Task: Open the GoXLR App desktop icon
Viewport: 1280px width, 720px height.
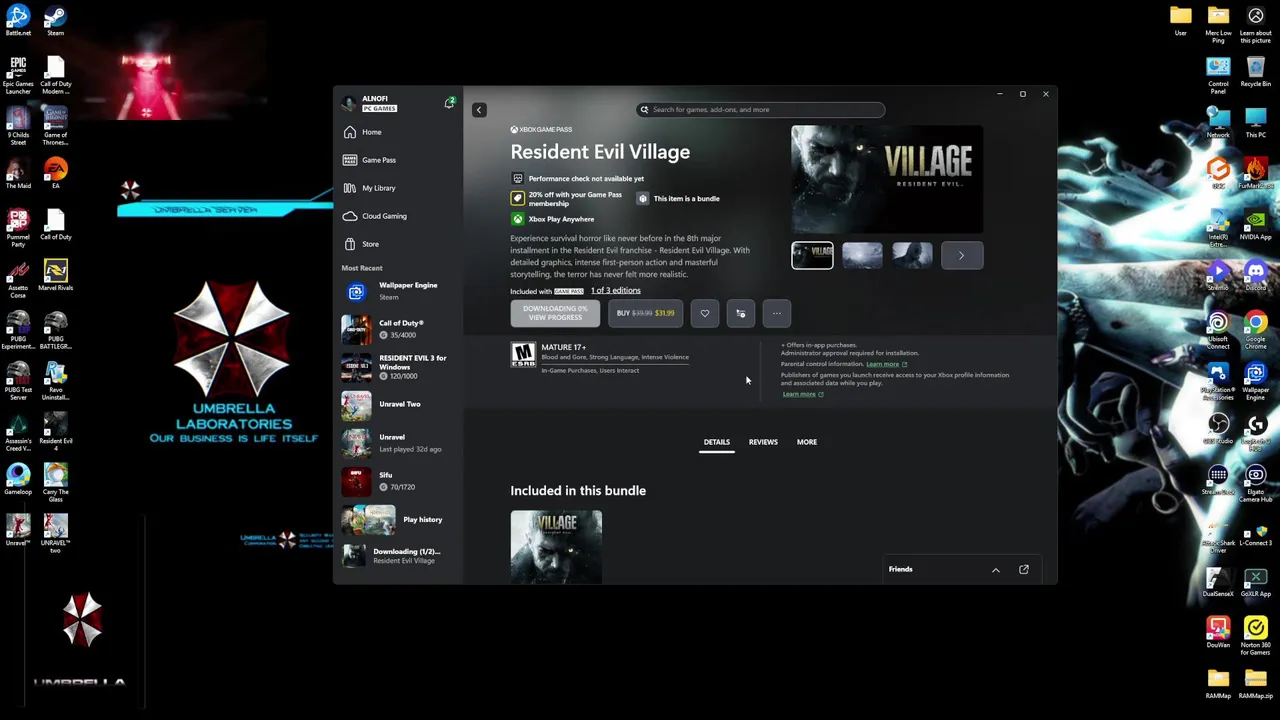Action: click(1256, 581)
